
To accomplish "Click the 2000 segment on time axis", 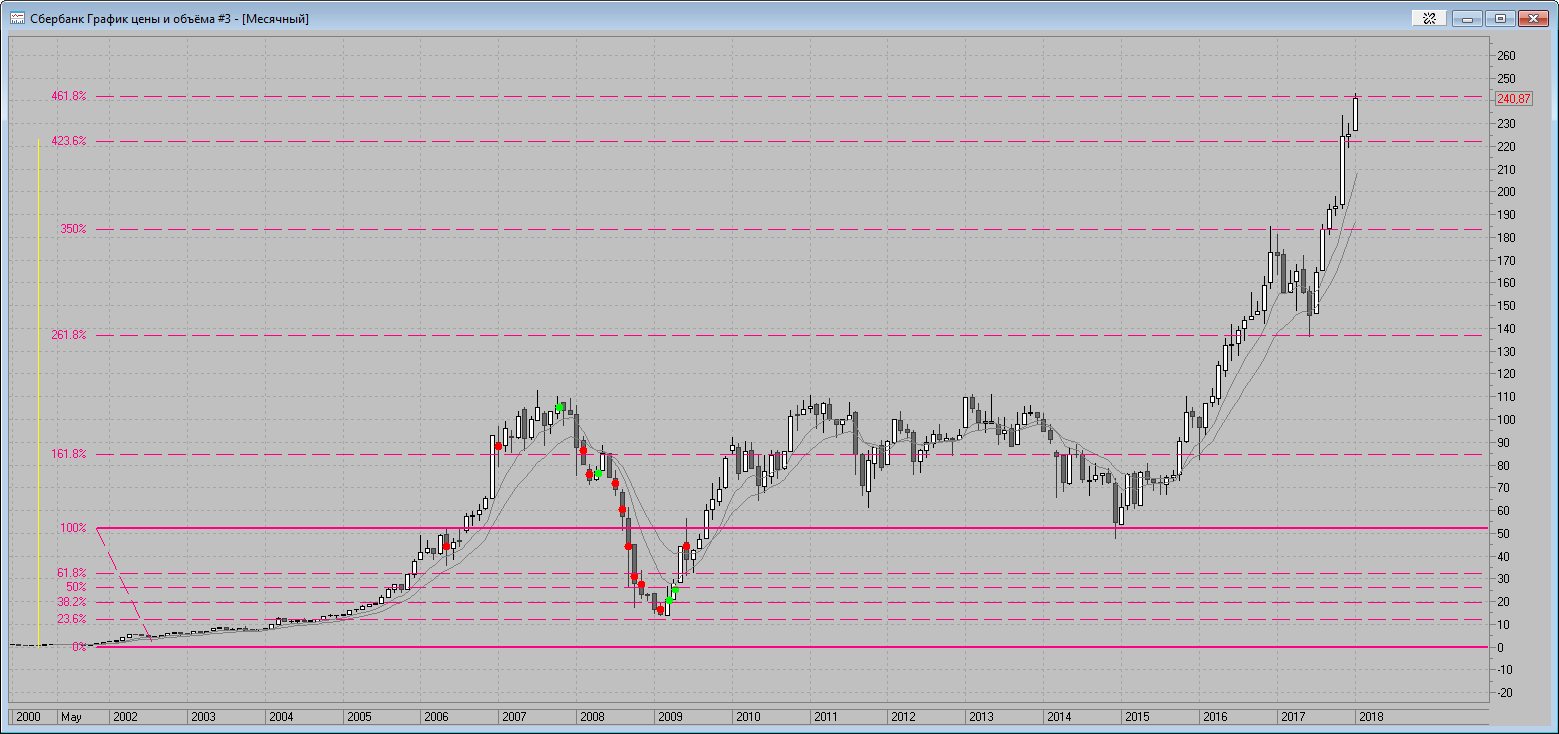I will tap(33, 717).
